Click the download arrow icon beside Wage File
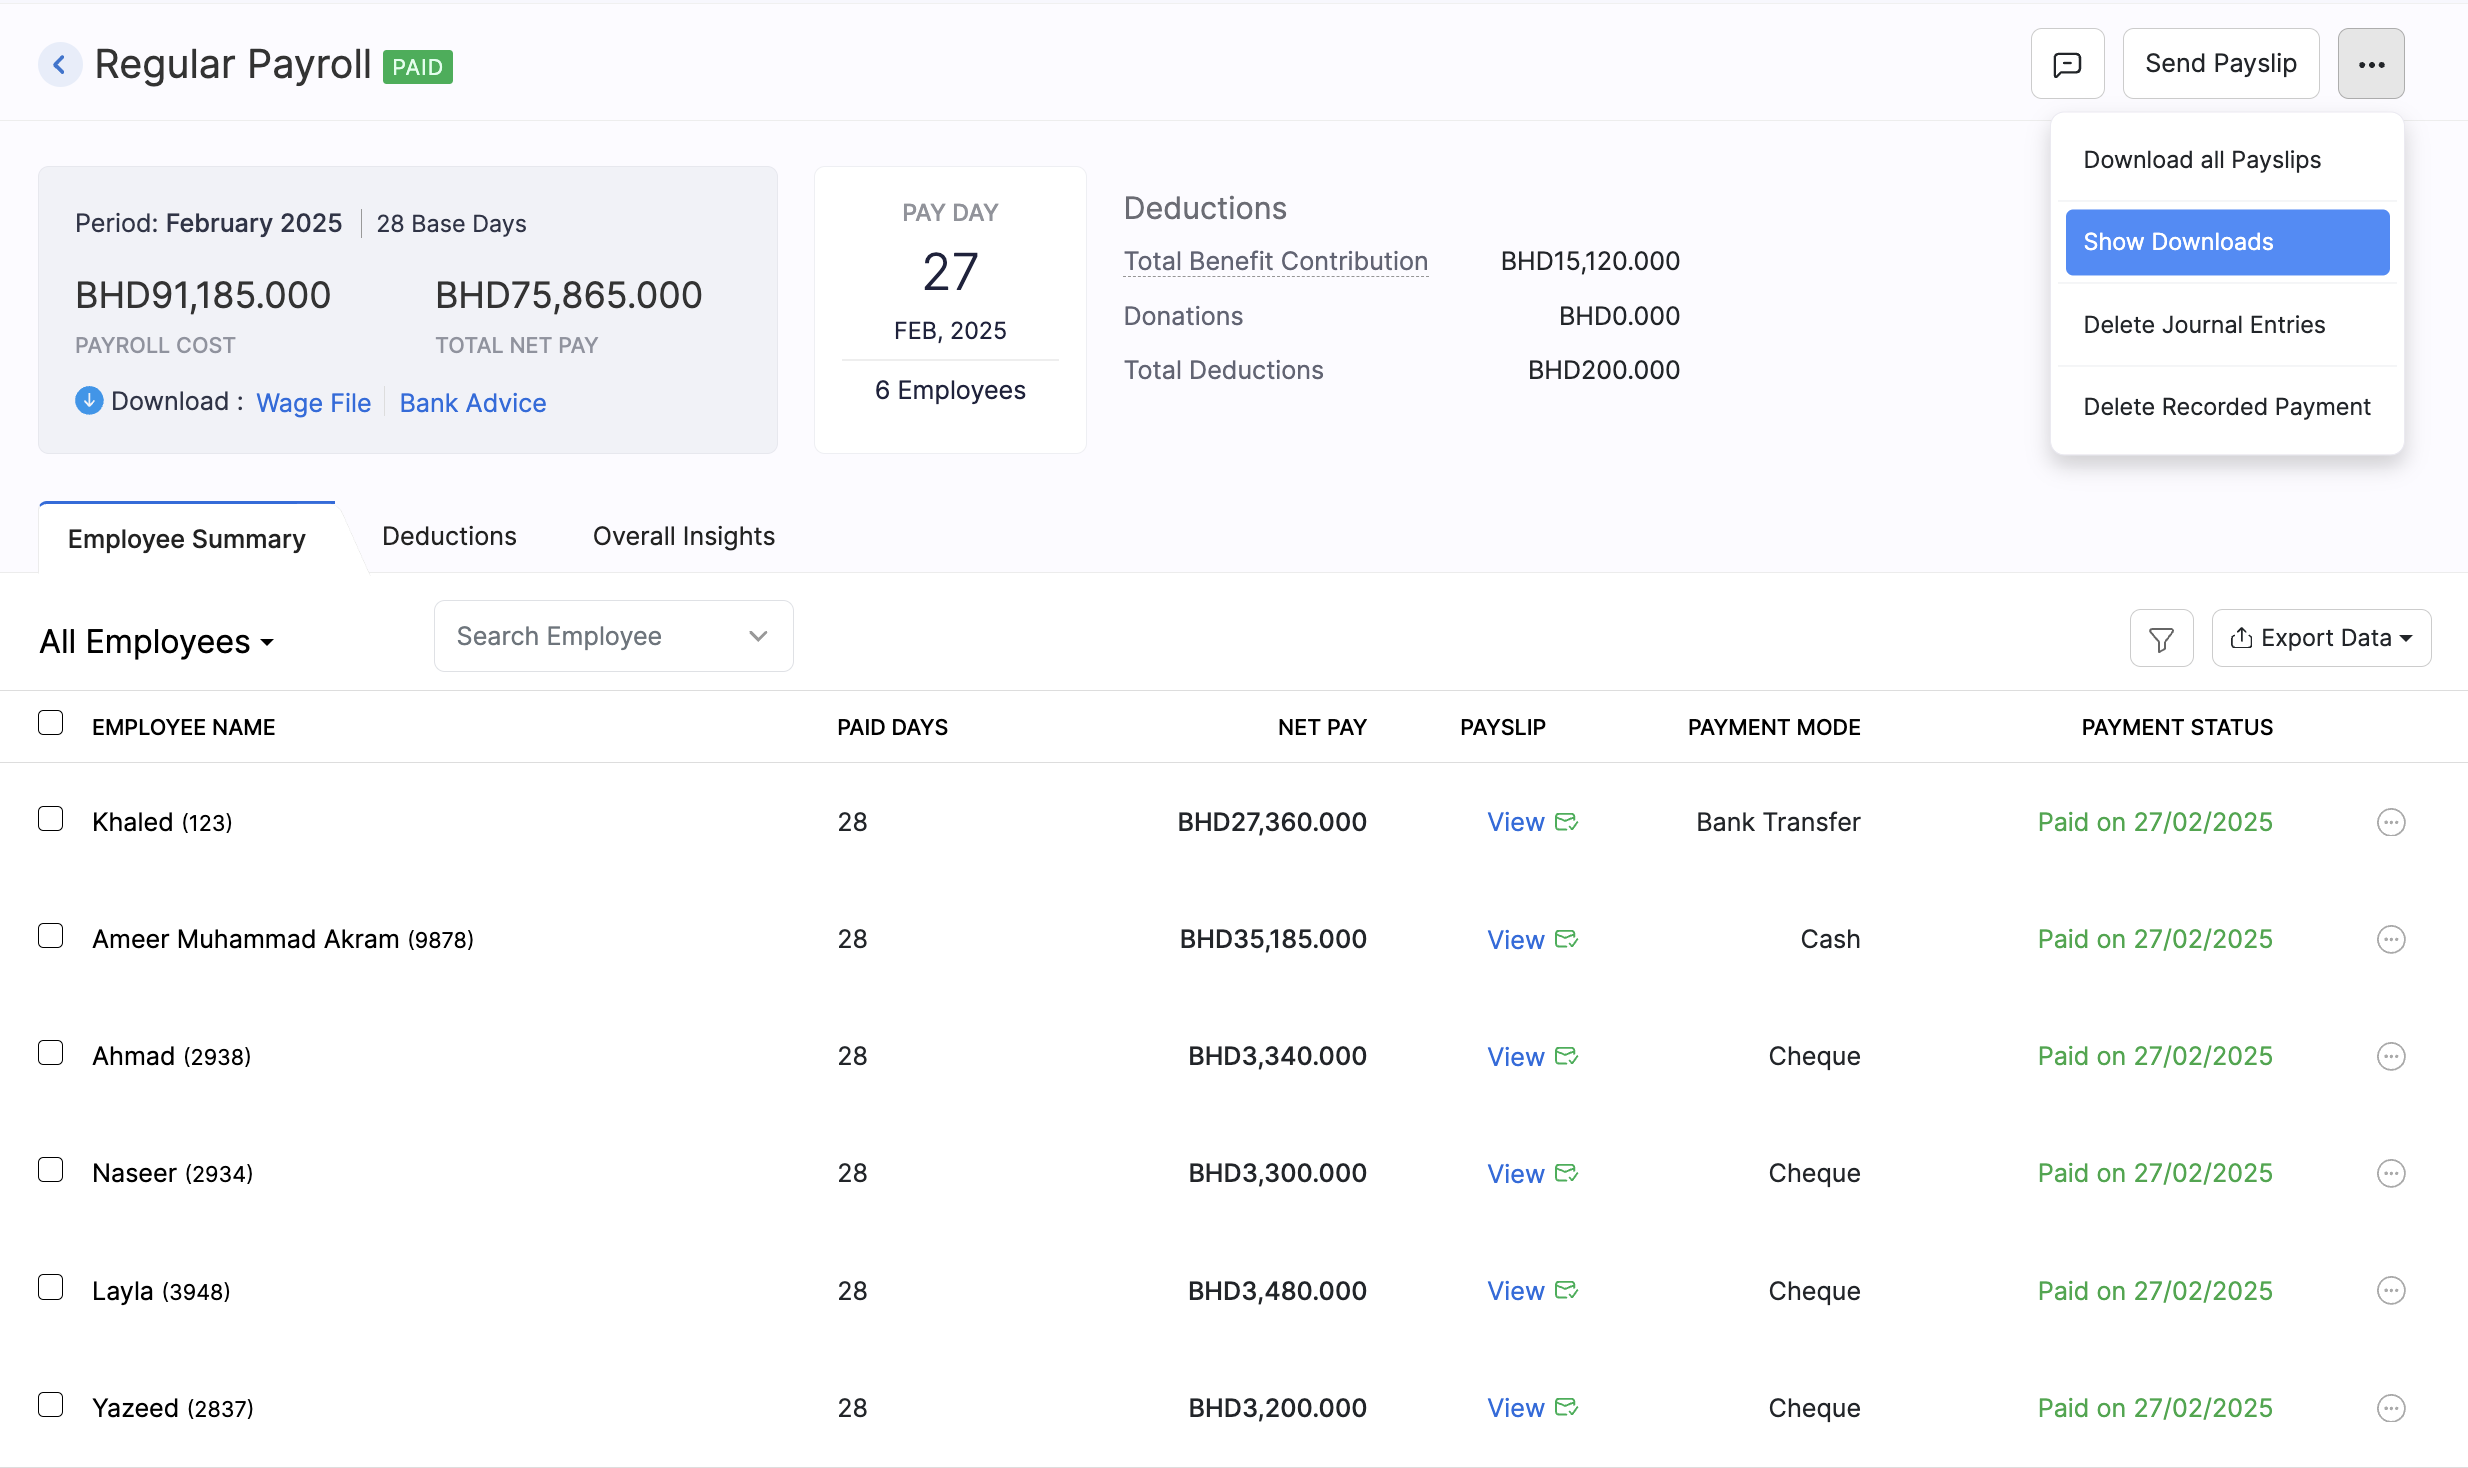 coord(88,401)
